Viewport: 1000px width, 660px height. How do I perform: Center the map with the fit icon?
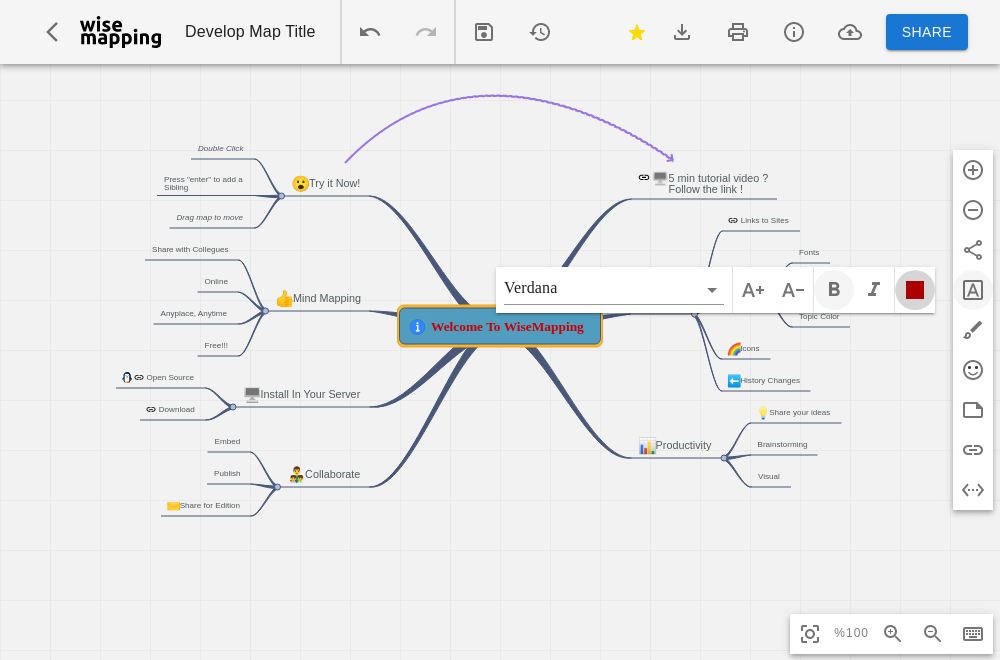(810, 634)
